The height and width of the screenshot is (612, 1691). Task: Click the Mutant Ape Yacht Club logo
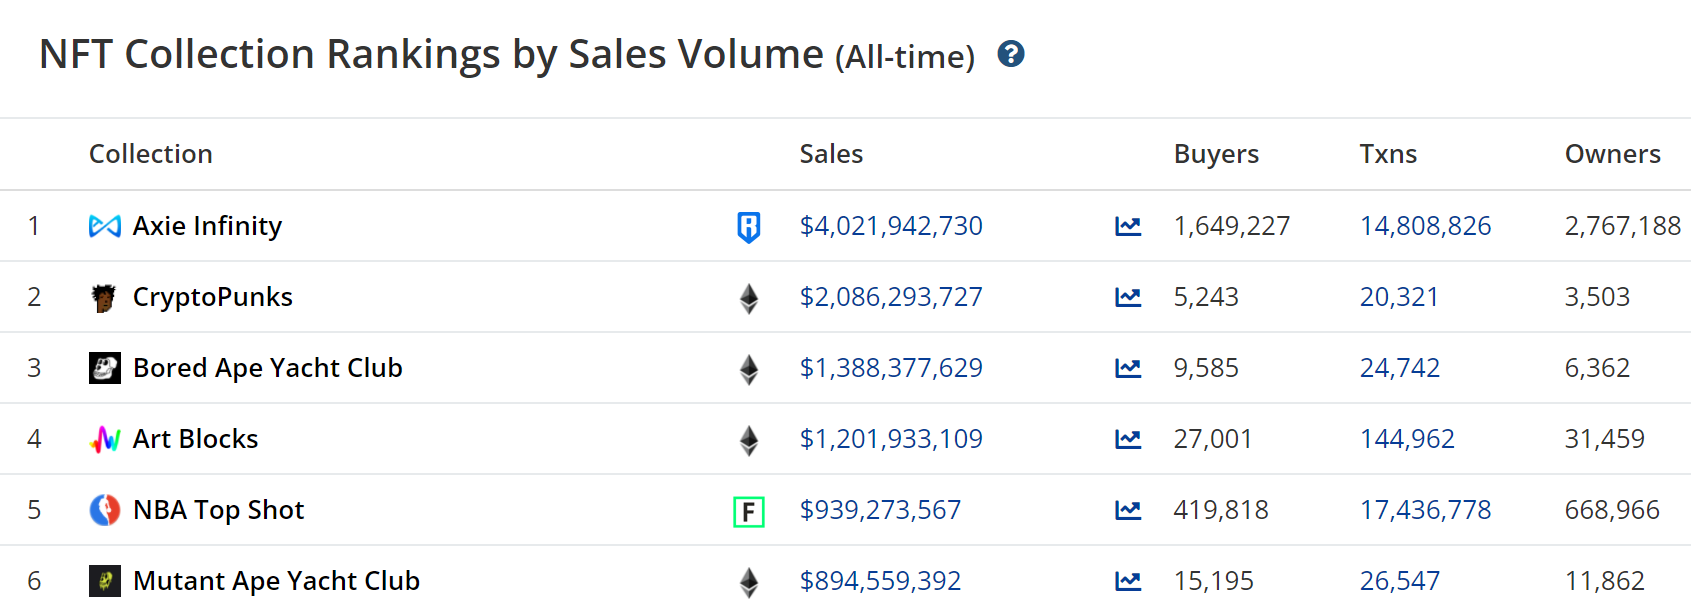[104, 581]
